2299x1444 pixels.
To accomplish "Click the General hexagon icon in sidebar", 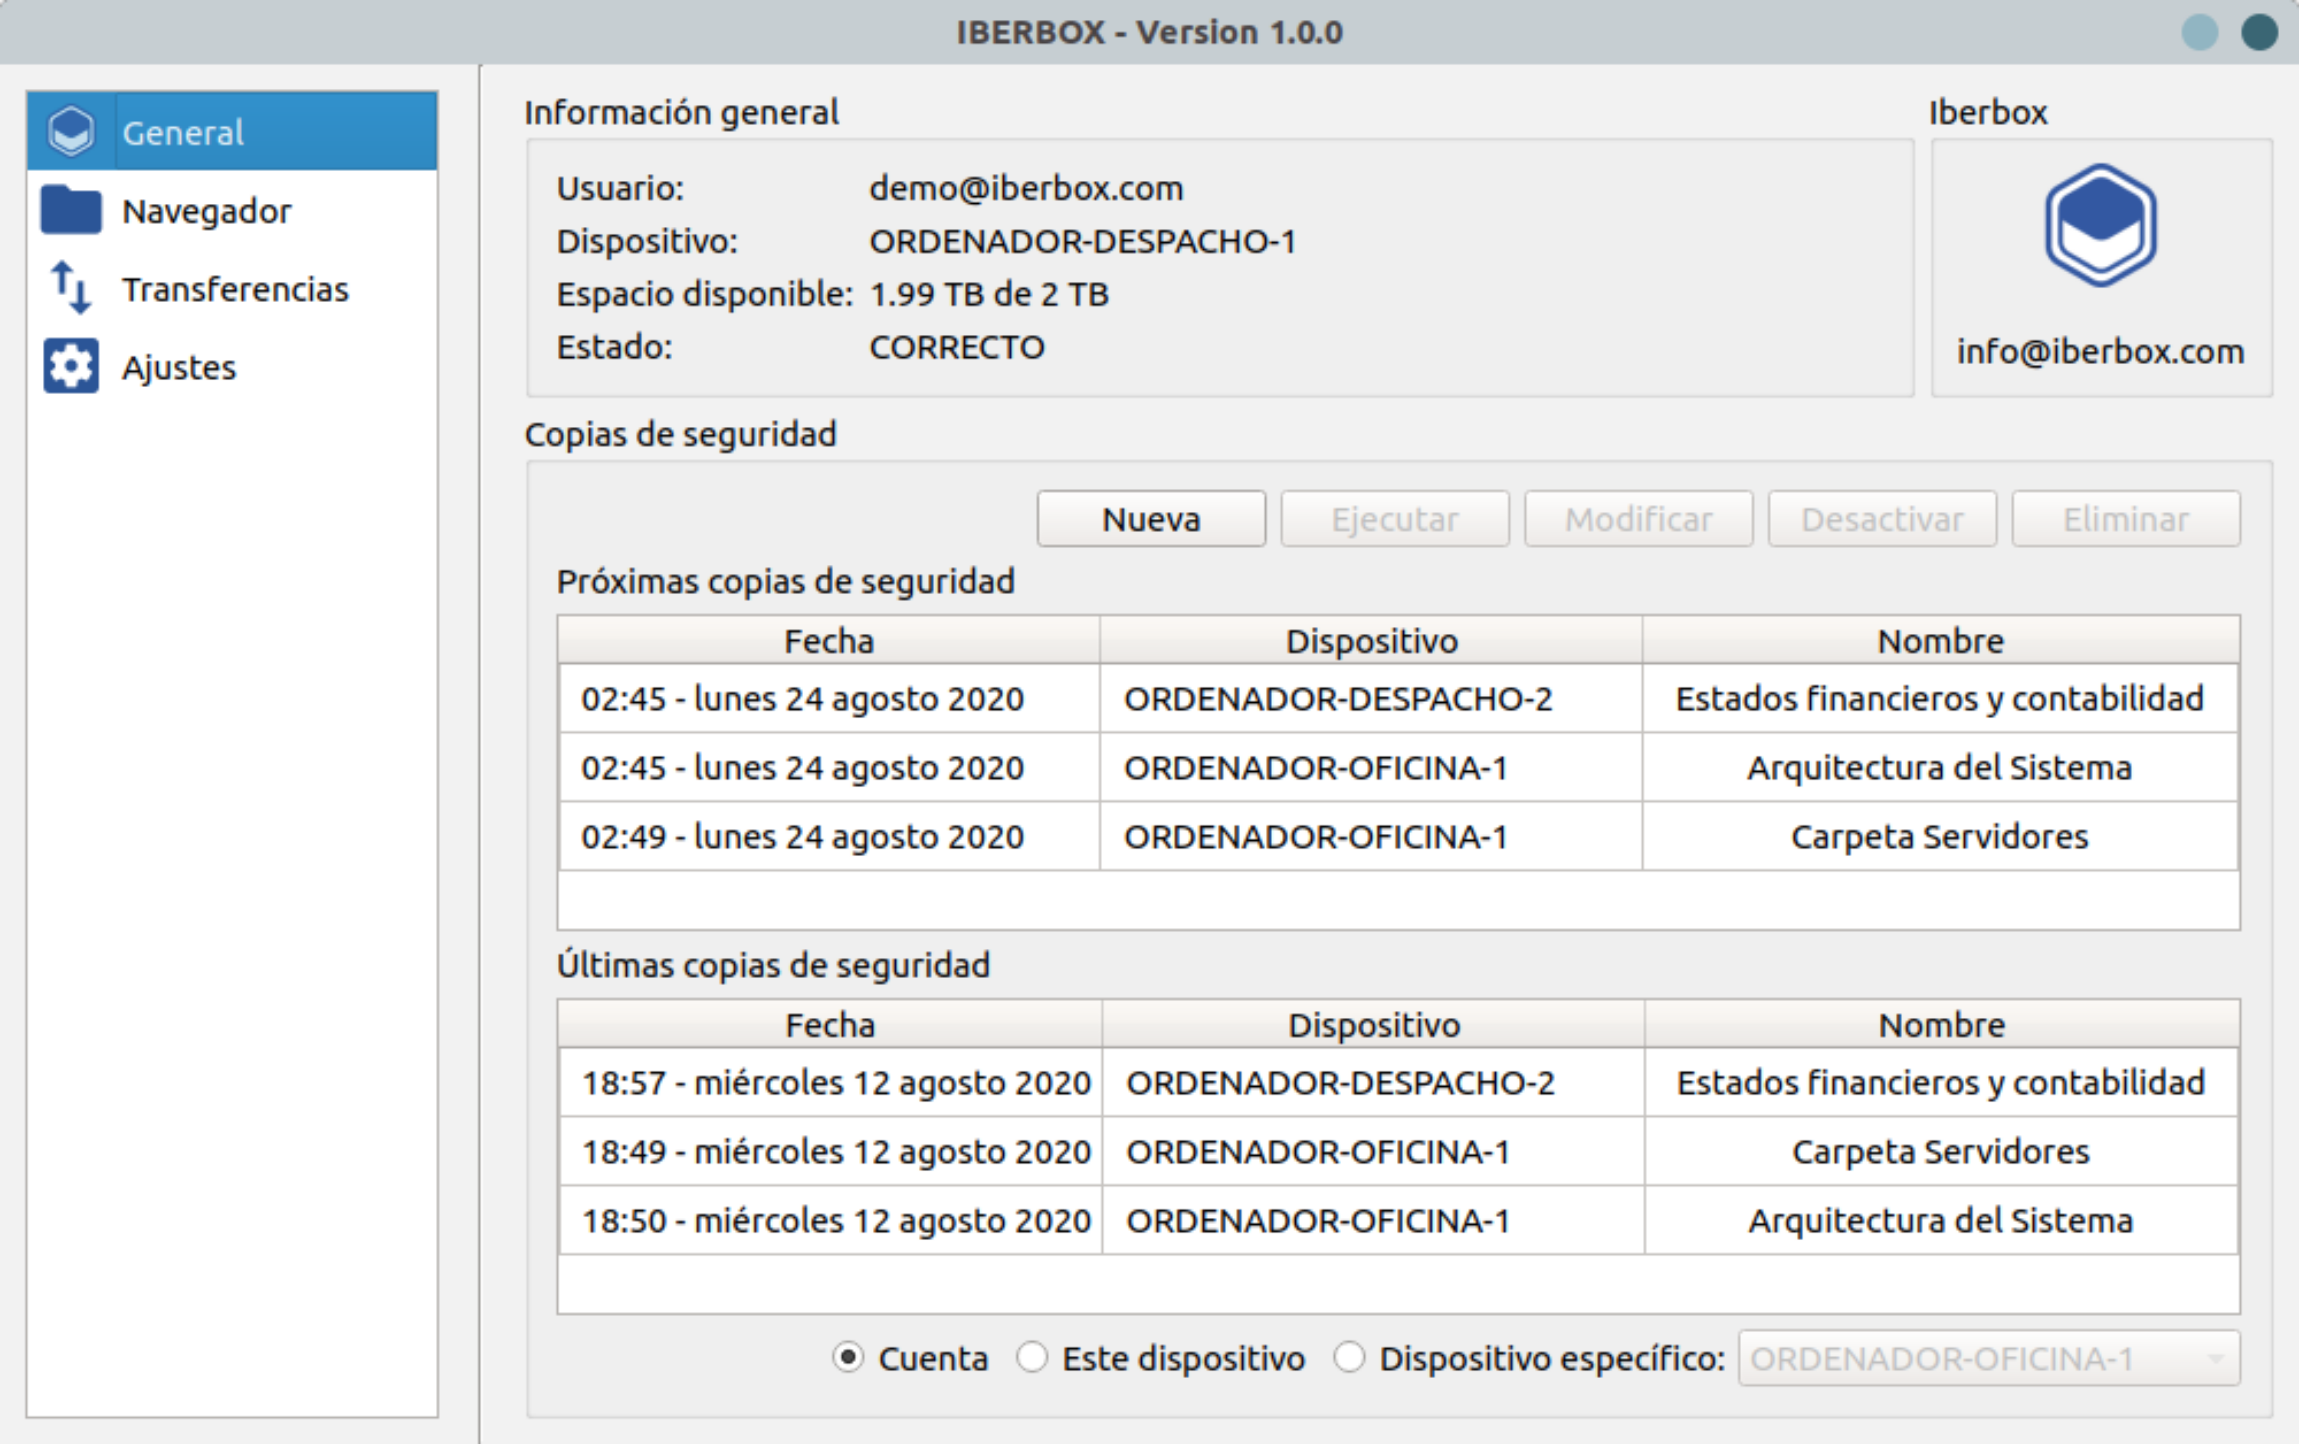I will point(71,131).
